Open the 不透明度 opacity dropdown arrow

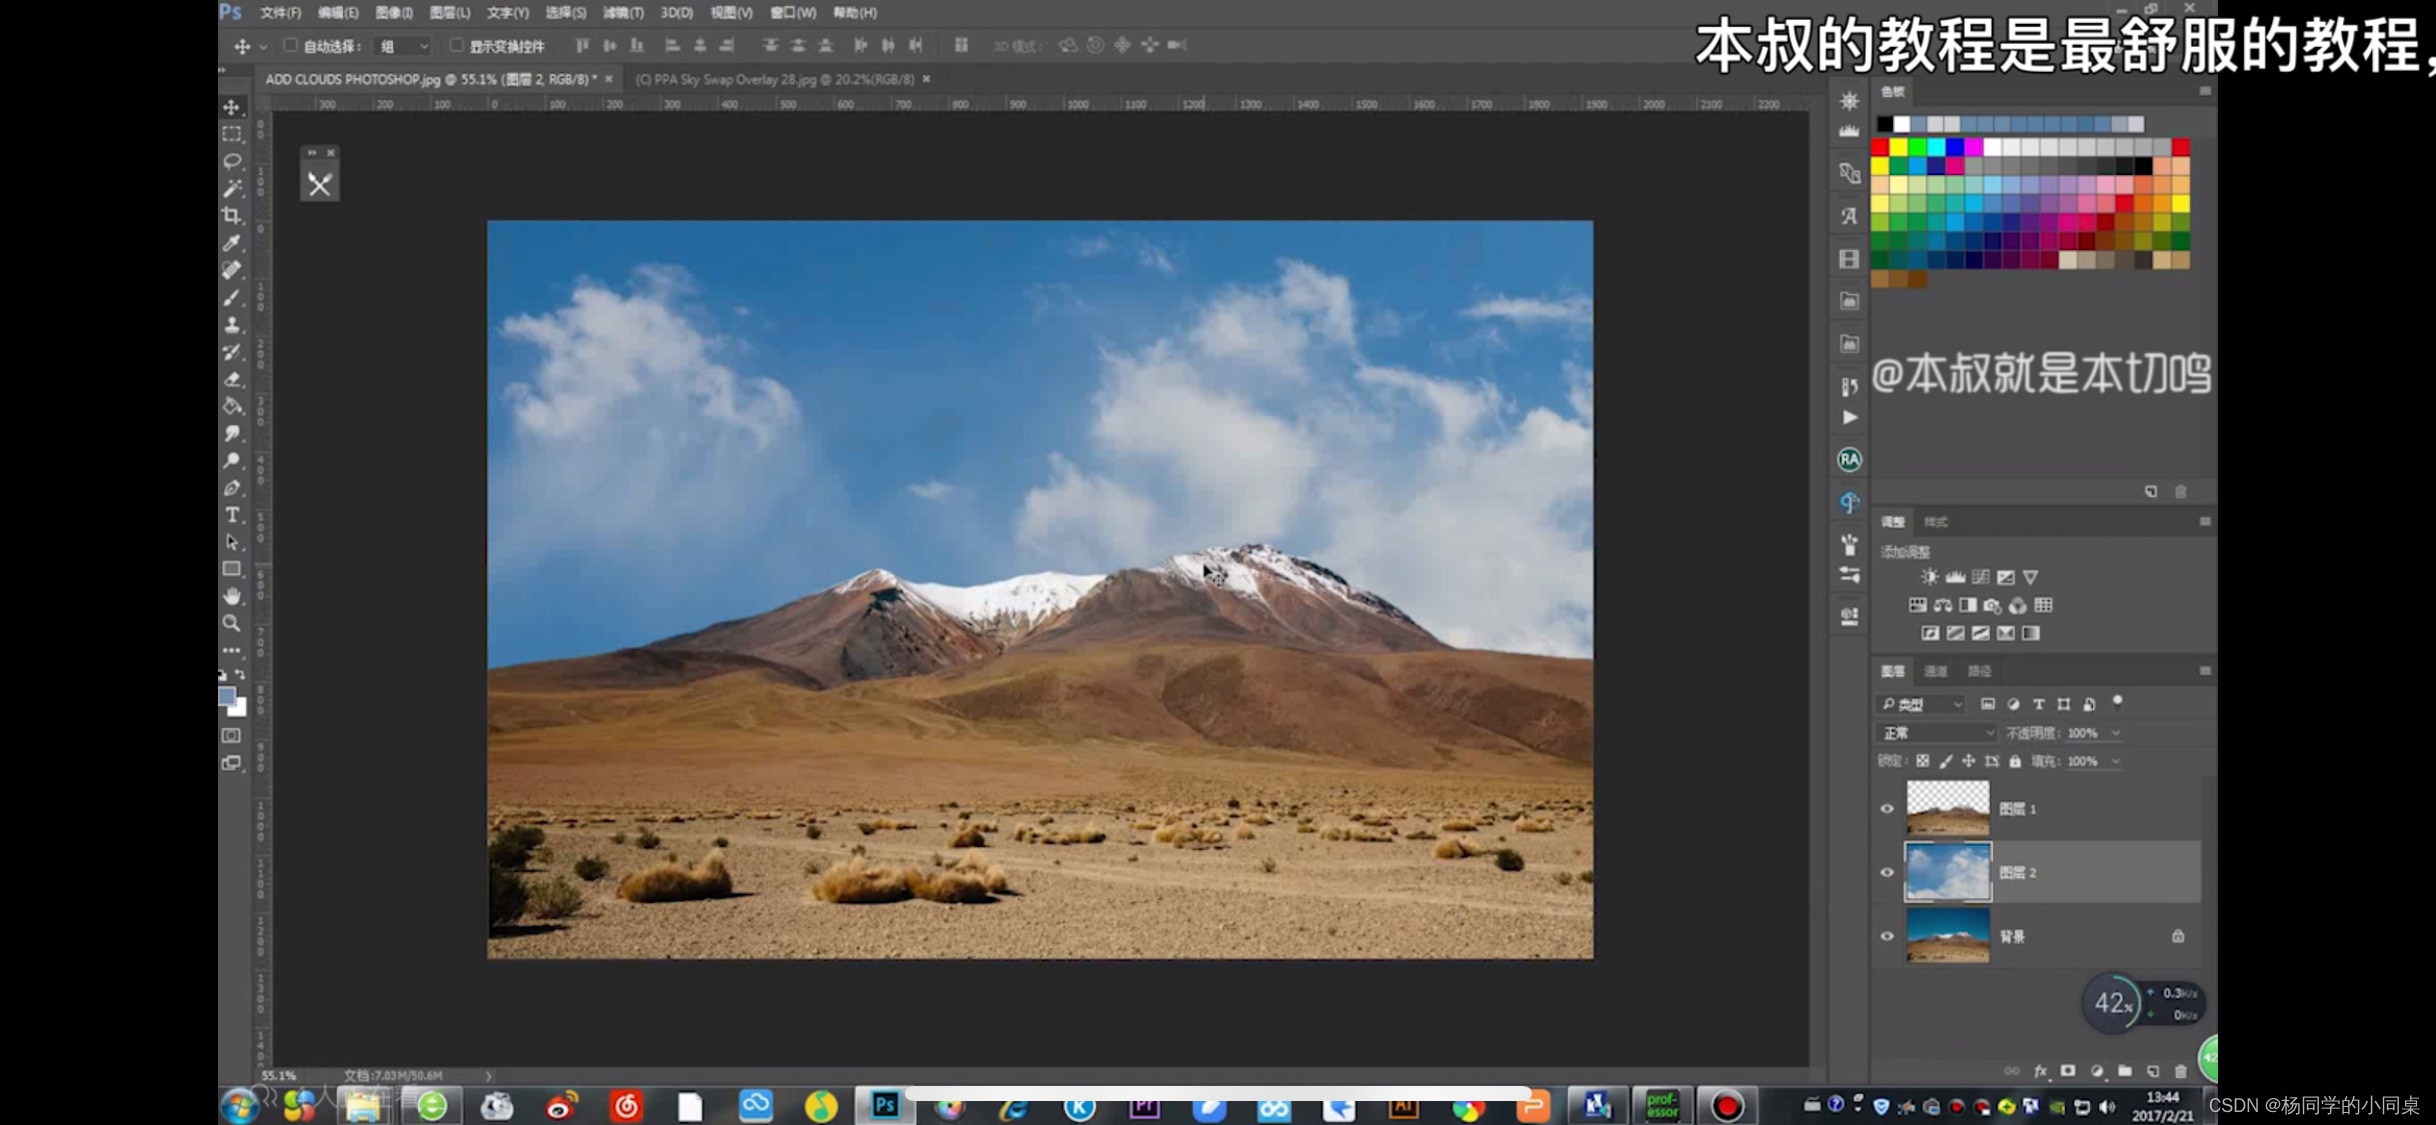(2115, 733)
